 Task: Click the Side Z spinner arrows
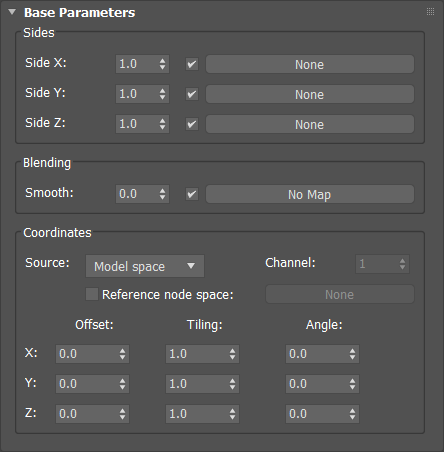(x=162, y=124)
